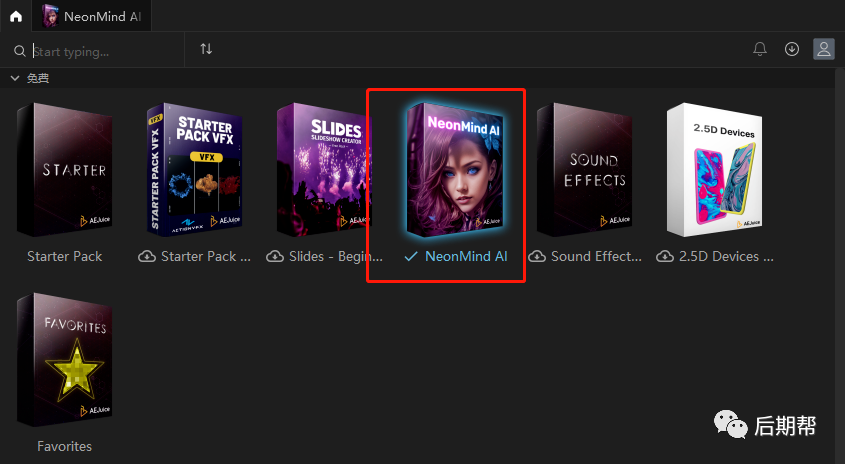The width and height of the screenshot is (845, 464).
Task: Open the Sound Effects box thumbnail
Action: (585, 170)
